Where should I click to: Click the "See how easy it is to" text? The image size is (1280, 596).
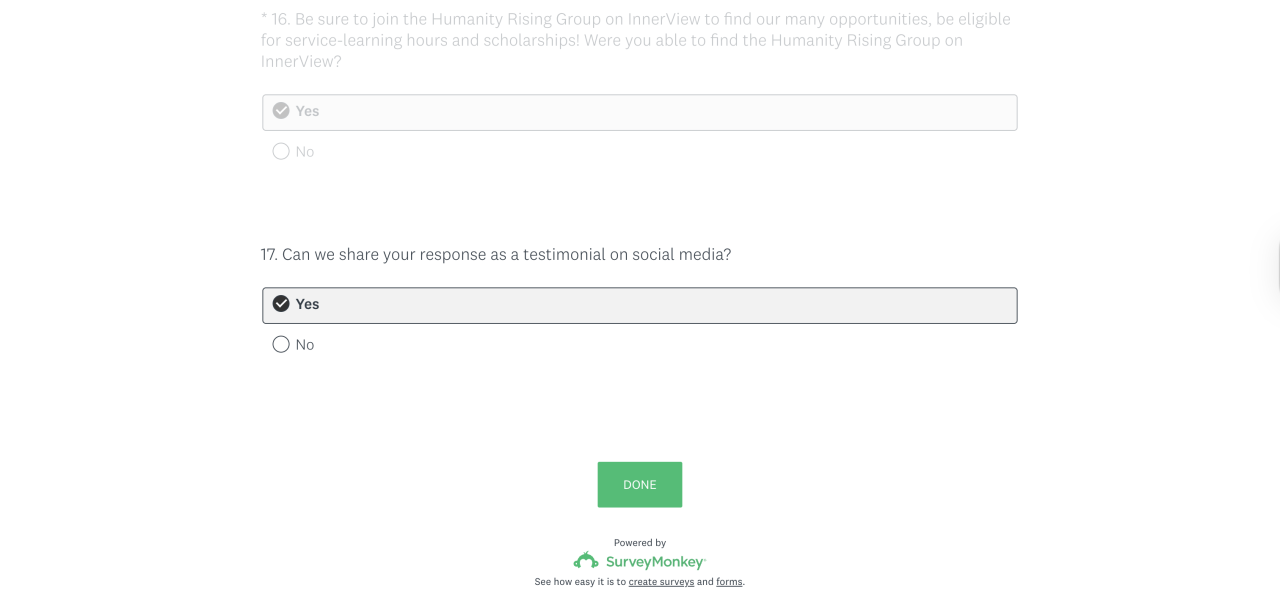tap(580, 582)
